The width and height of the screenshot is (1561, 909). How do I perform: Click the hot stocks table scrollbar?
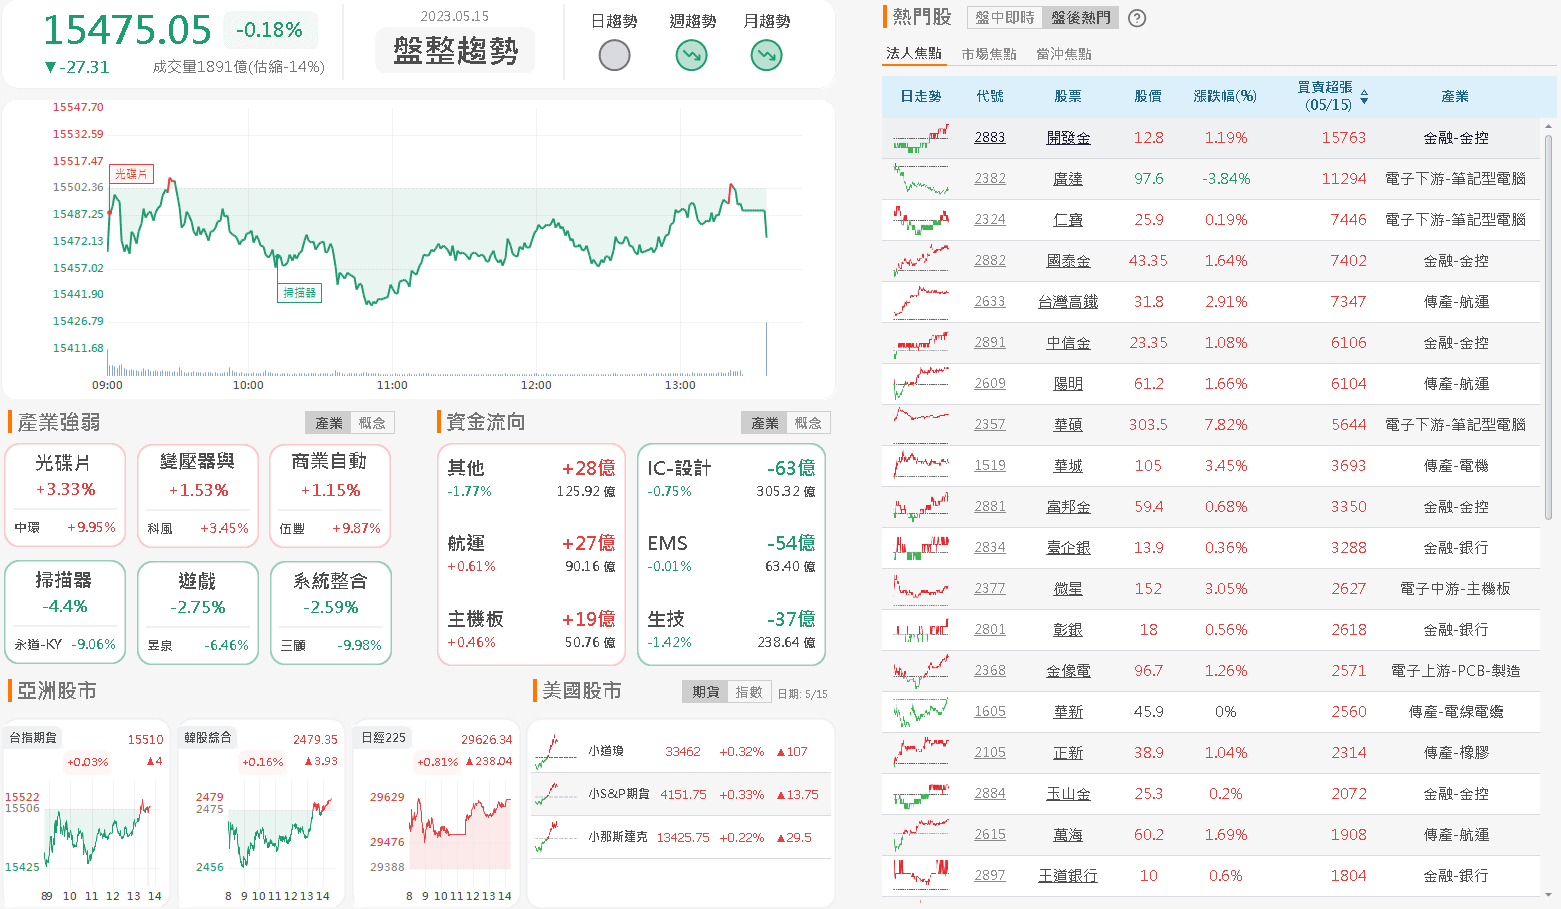click(x=1549, y=330)
